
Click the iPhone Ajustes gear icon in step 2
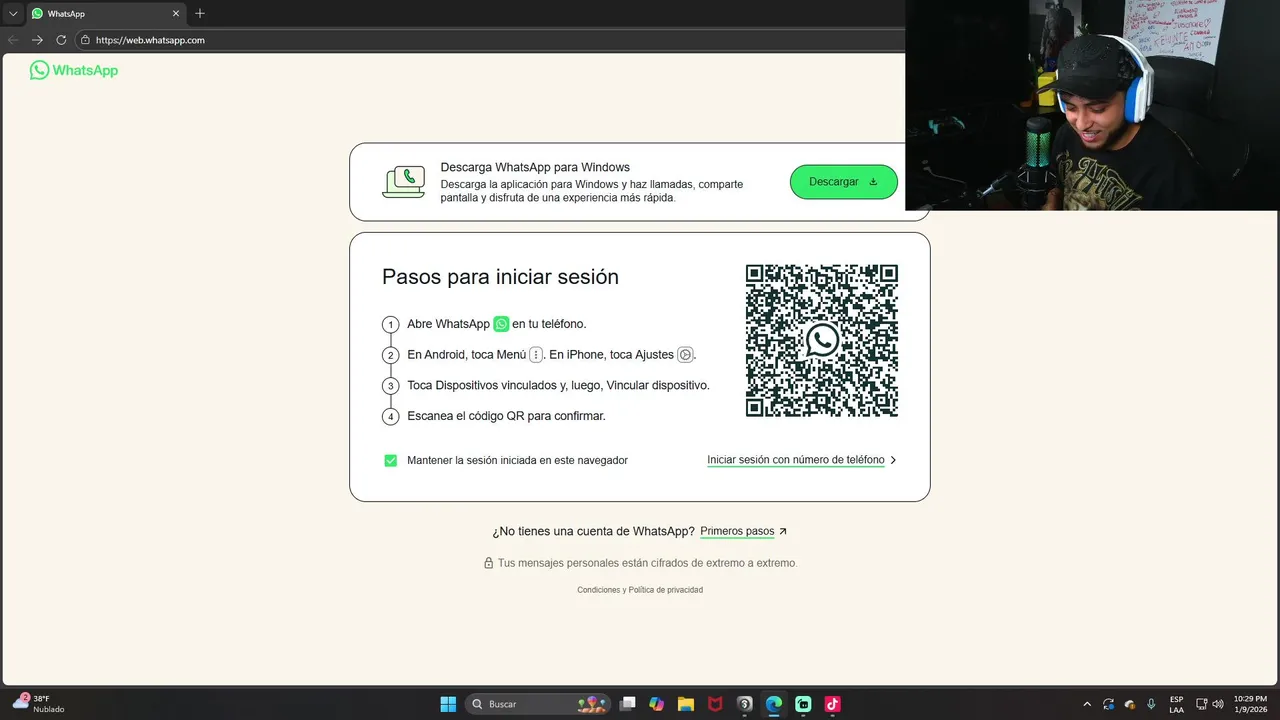685,354
